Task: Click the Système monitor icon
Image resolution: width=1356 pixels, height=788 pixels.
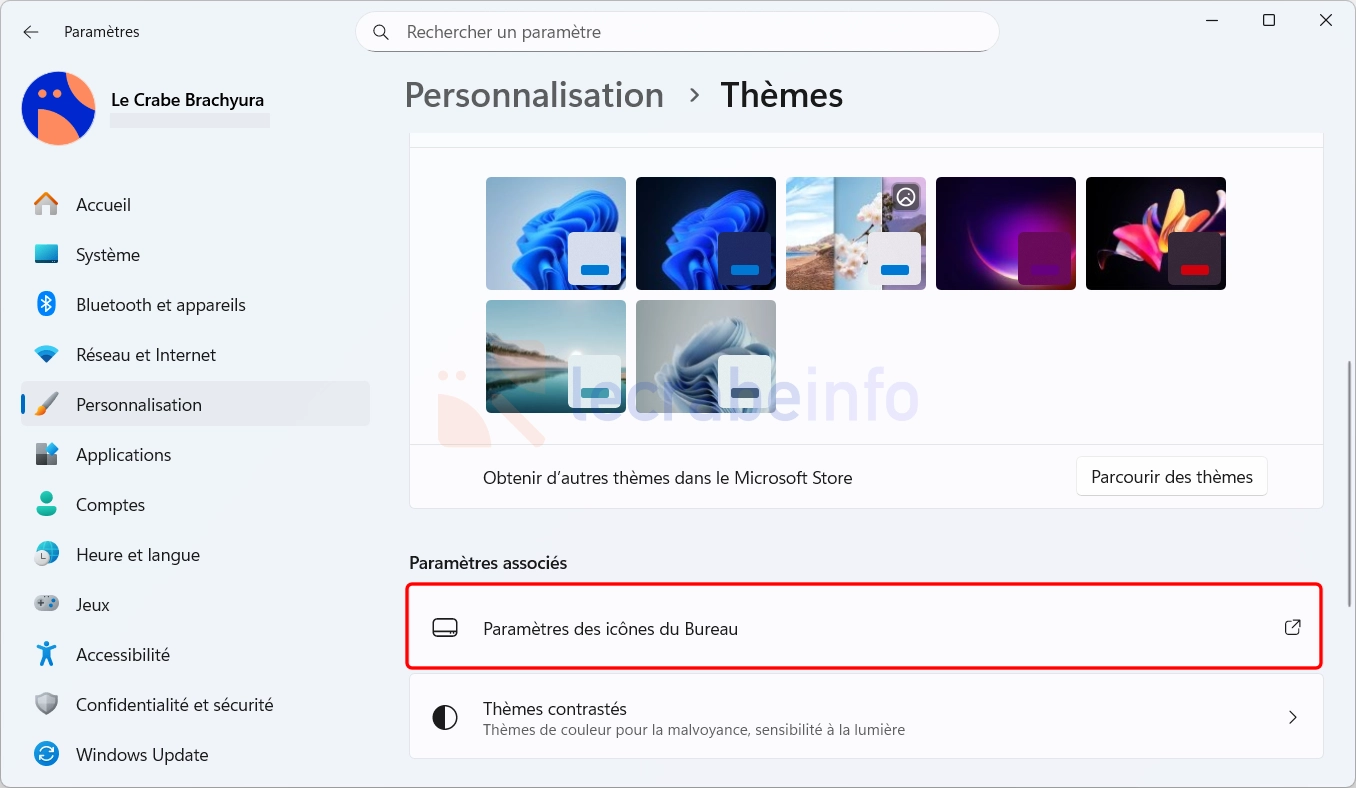Action: coord(46,254)
